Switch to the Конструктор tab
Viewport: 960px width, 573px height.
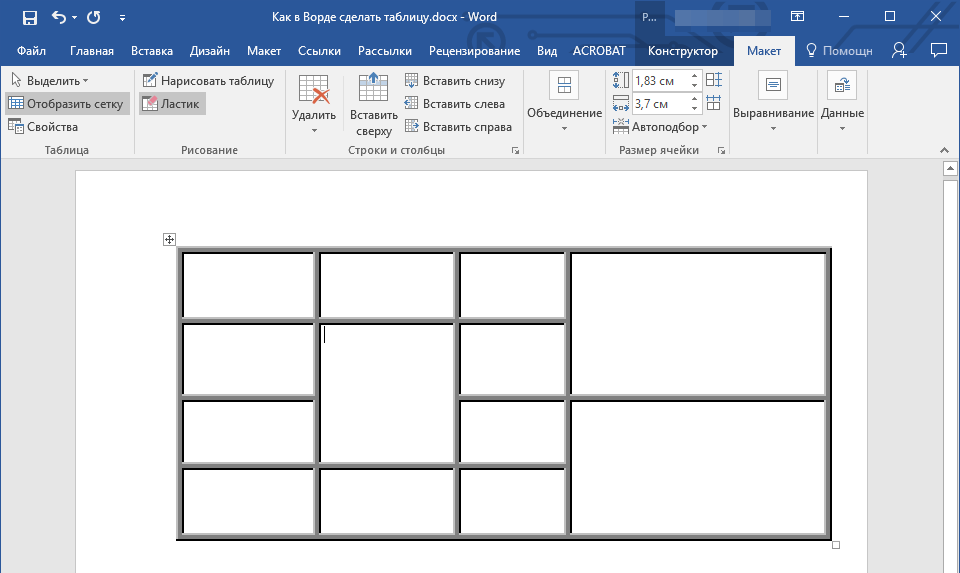(683, 51)
